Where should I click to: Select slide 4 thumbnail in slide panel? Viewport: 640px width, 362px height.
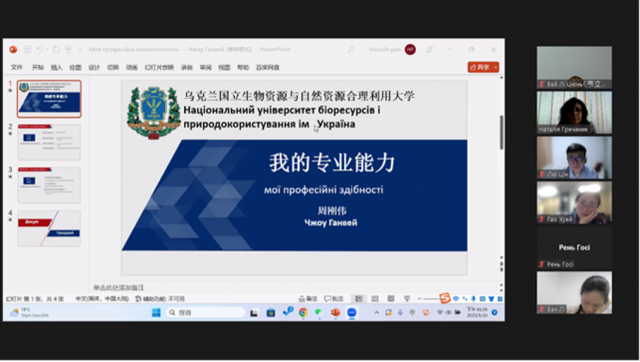(49, 228)
